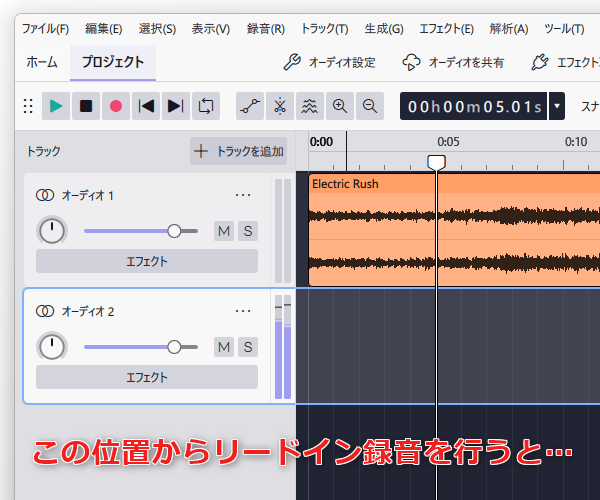The image size is (600, 500).
Task: Click the playhead handle on the ruler
Action: (x=437, y=163)
